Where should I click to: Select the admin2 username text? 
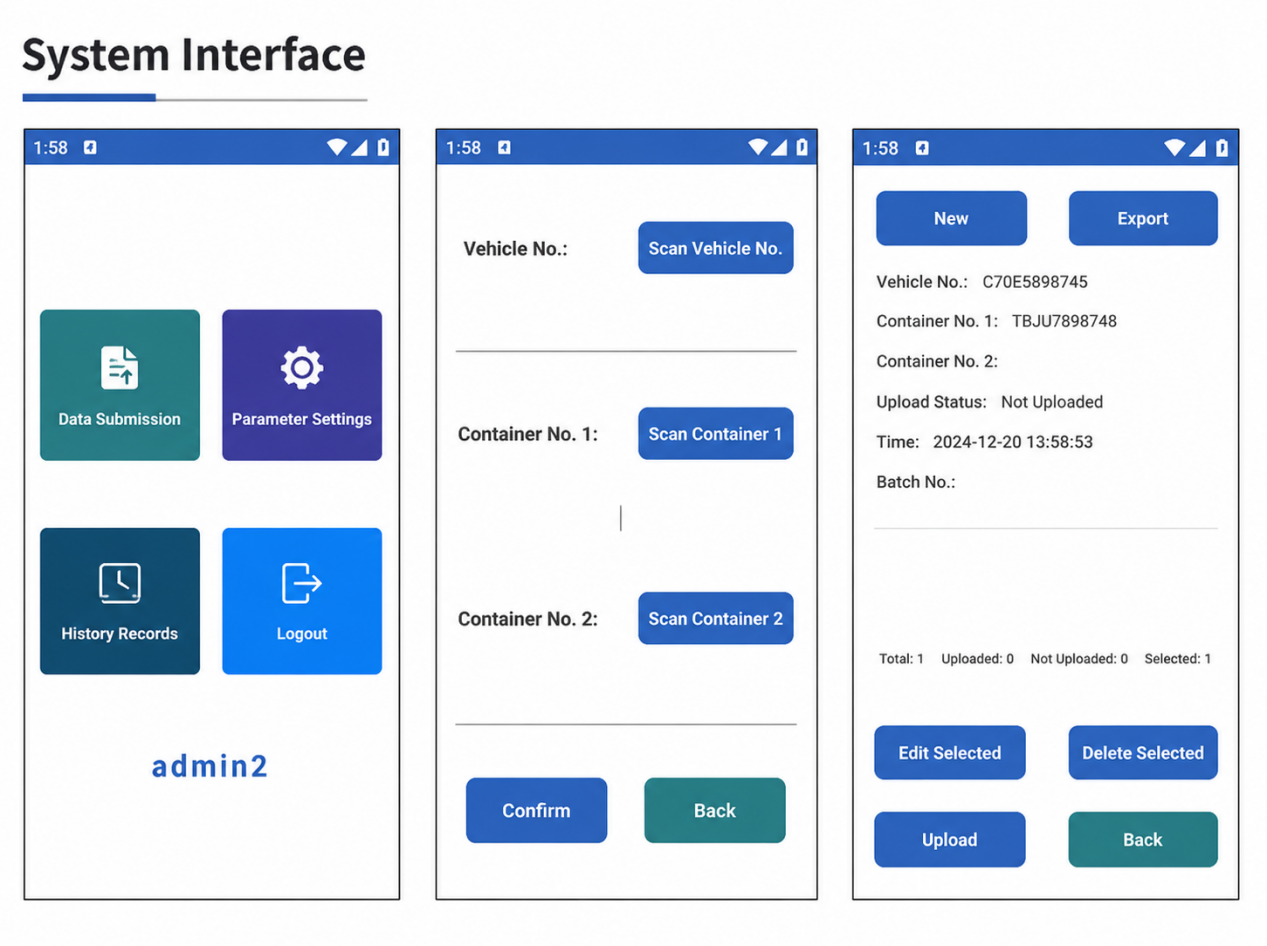coord(210,767)
